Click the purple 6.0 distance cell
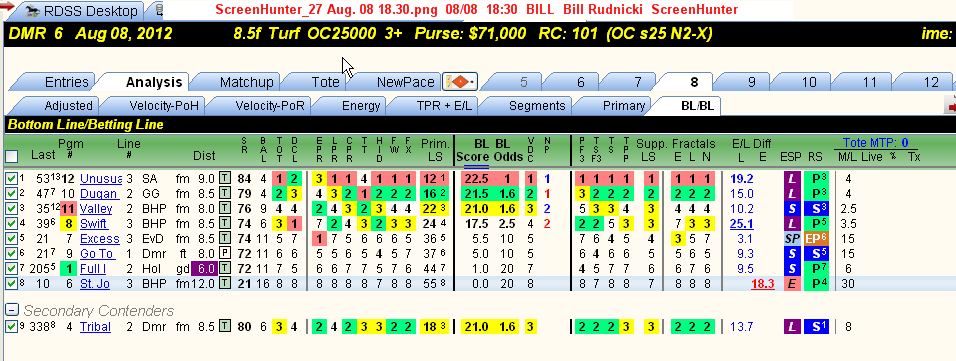Image resolution: width=956 pixels, height=361 pixels. (x=204, y=268)
